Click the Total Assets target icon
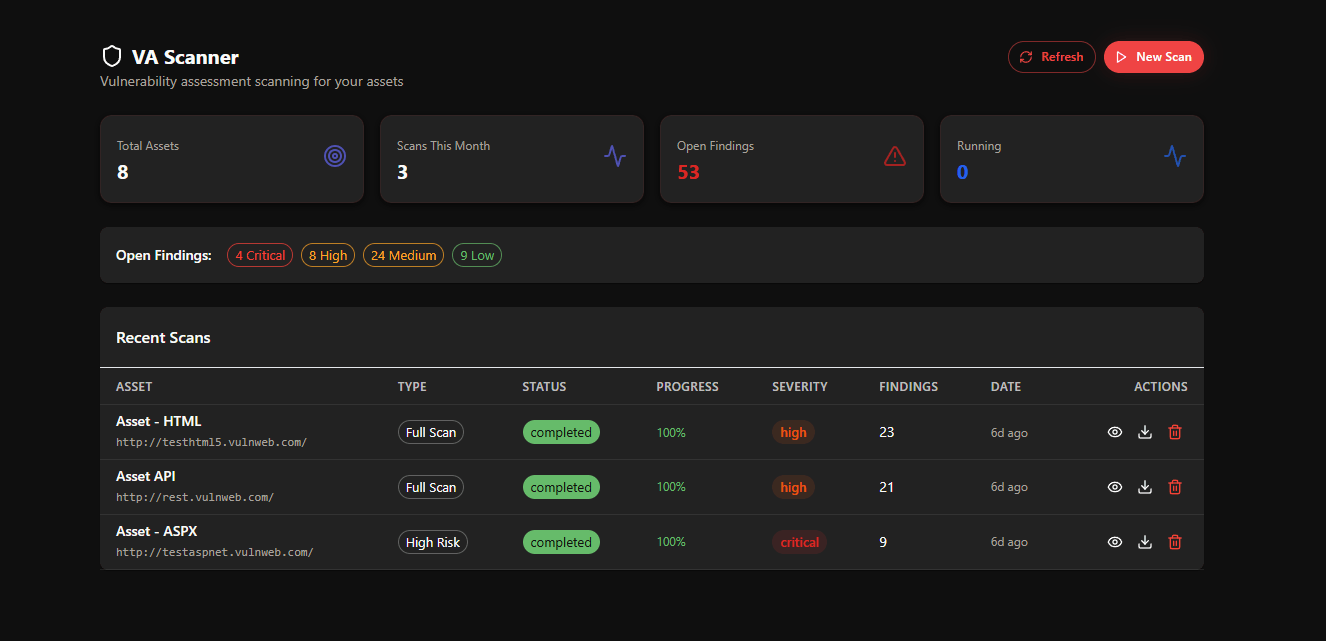 pos(335,156)
